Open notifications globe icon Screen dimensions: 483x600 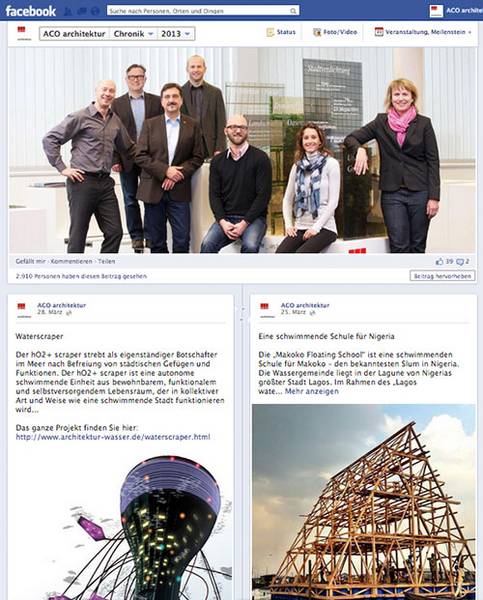click(95, 11)
